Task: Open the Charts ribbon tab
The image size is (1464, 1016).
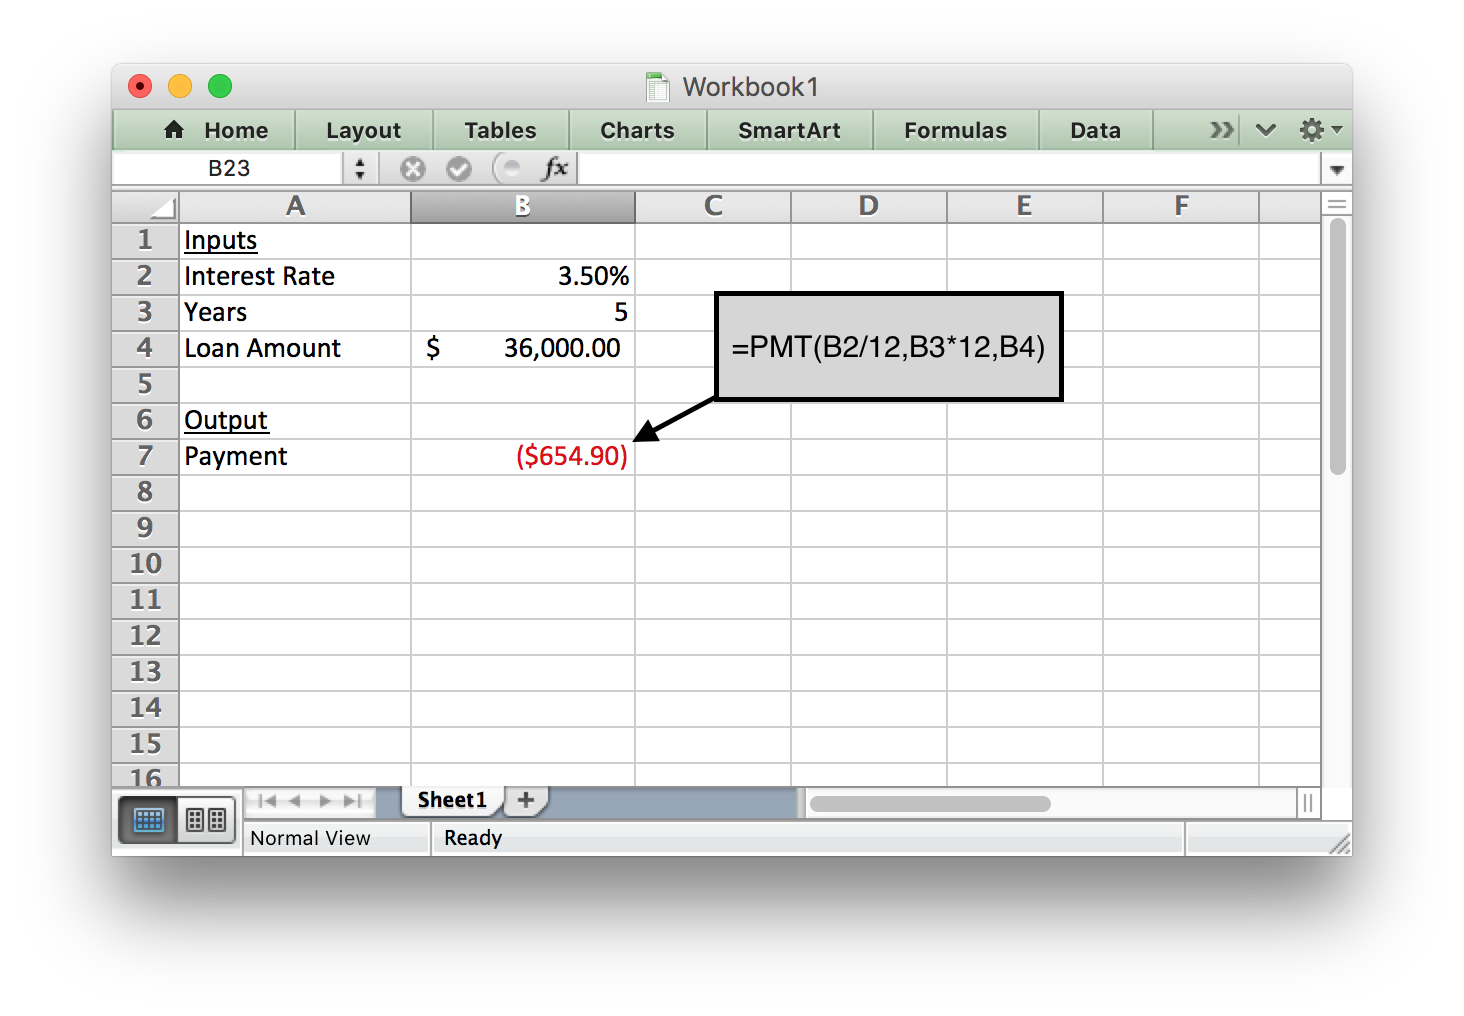Action: click(637, 131)
